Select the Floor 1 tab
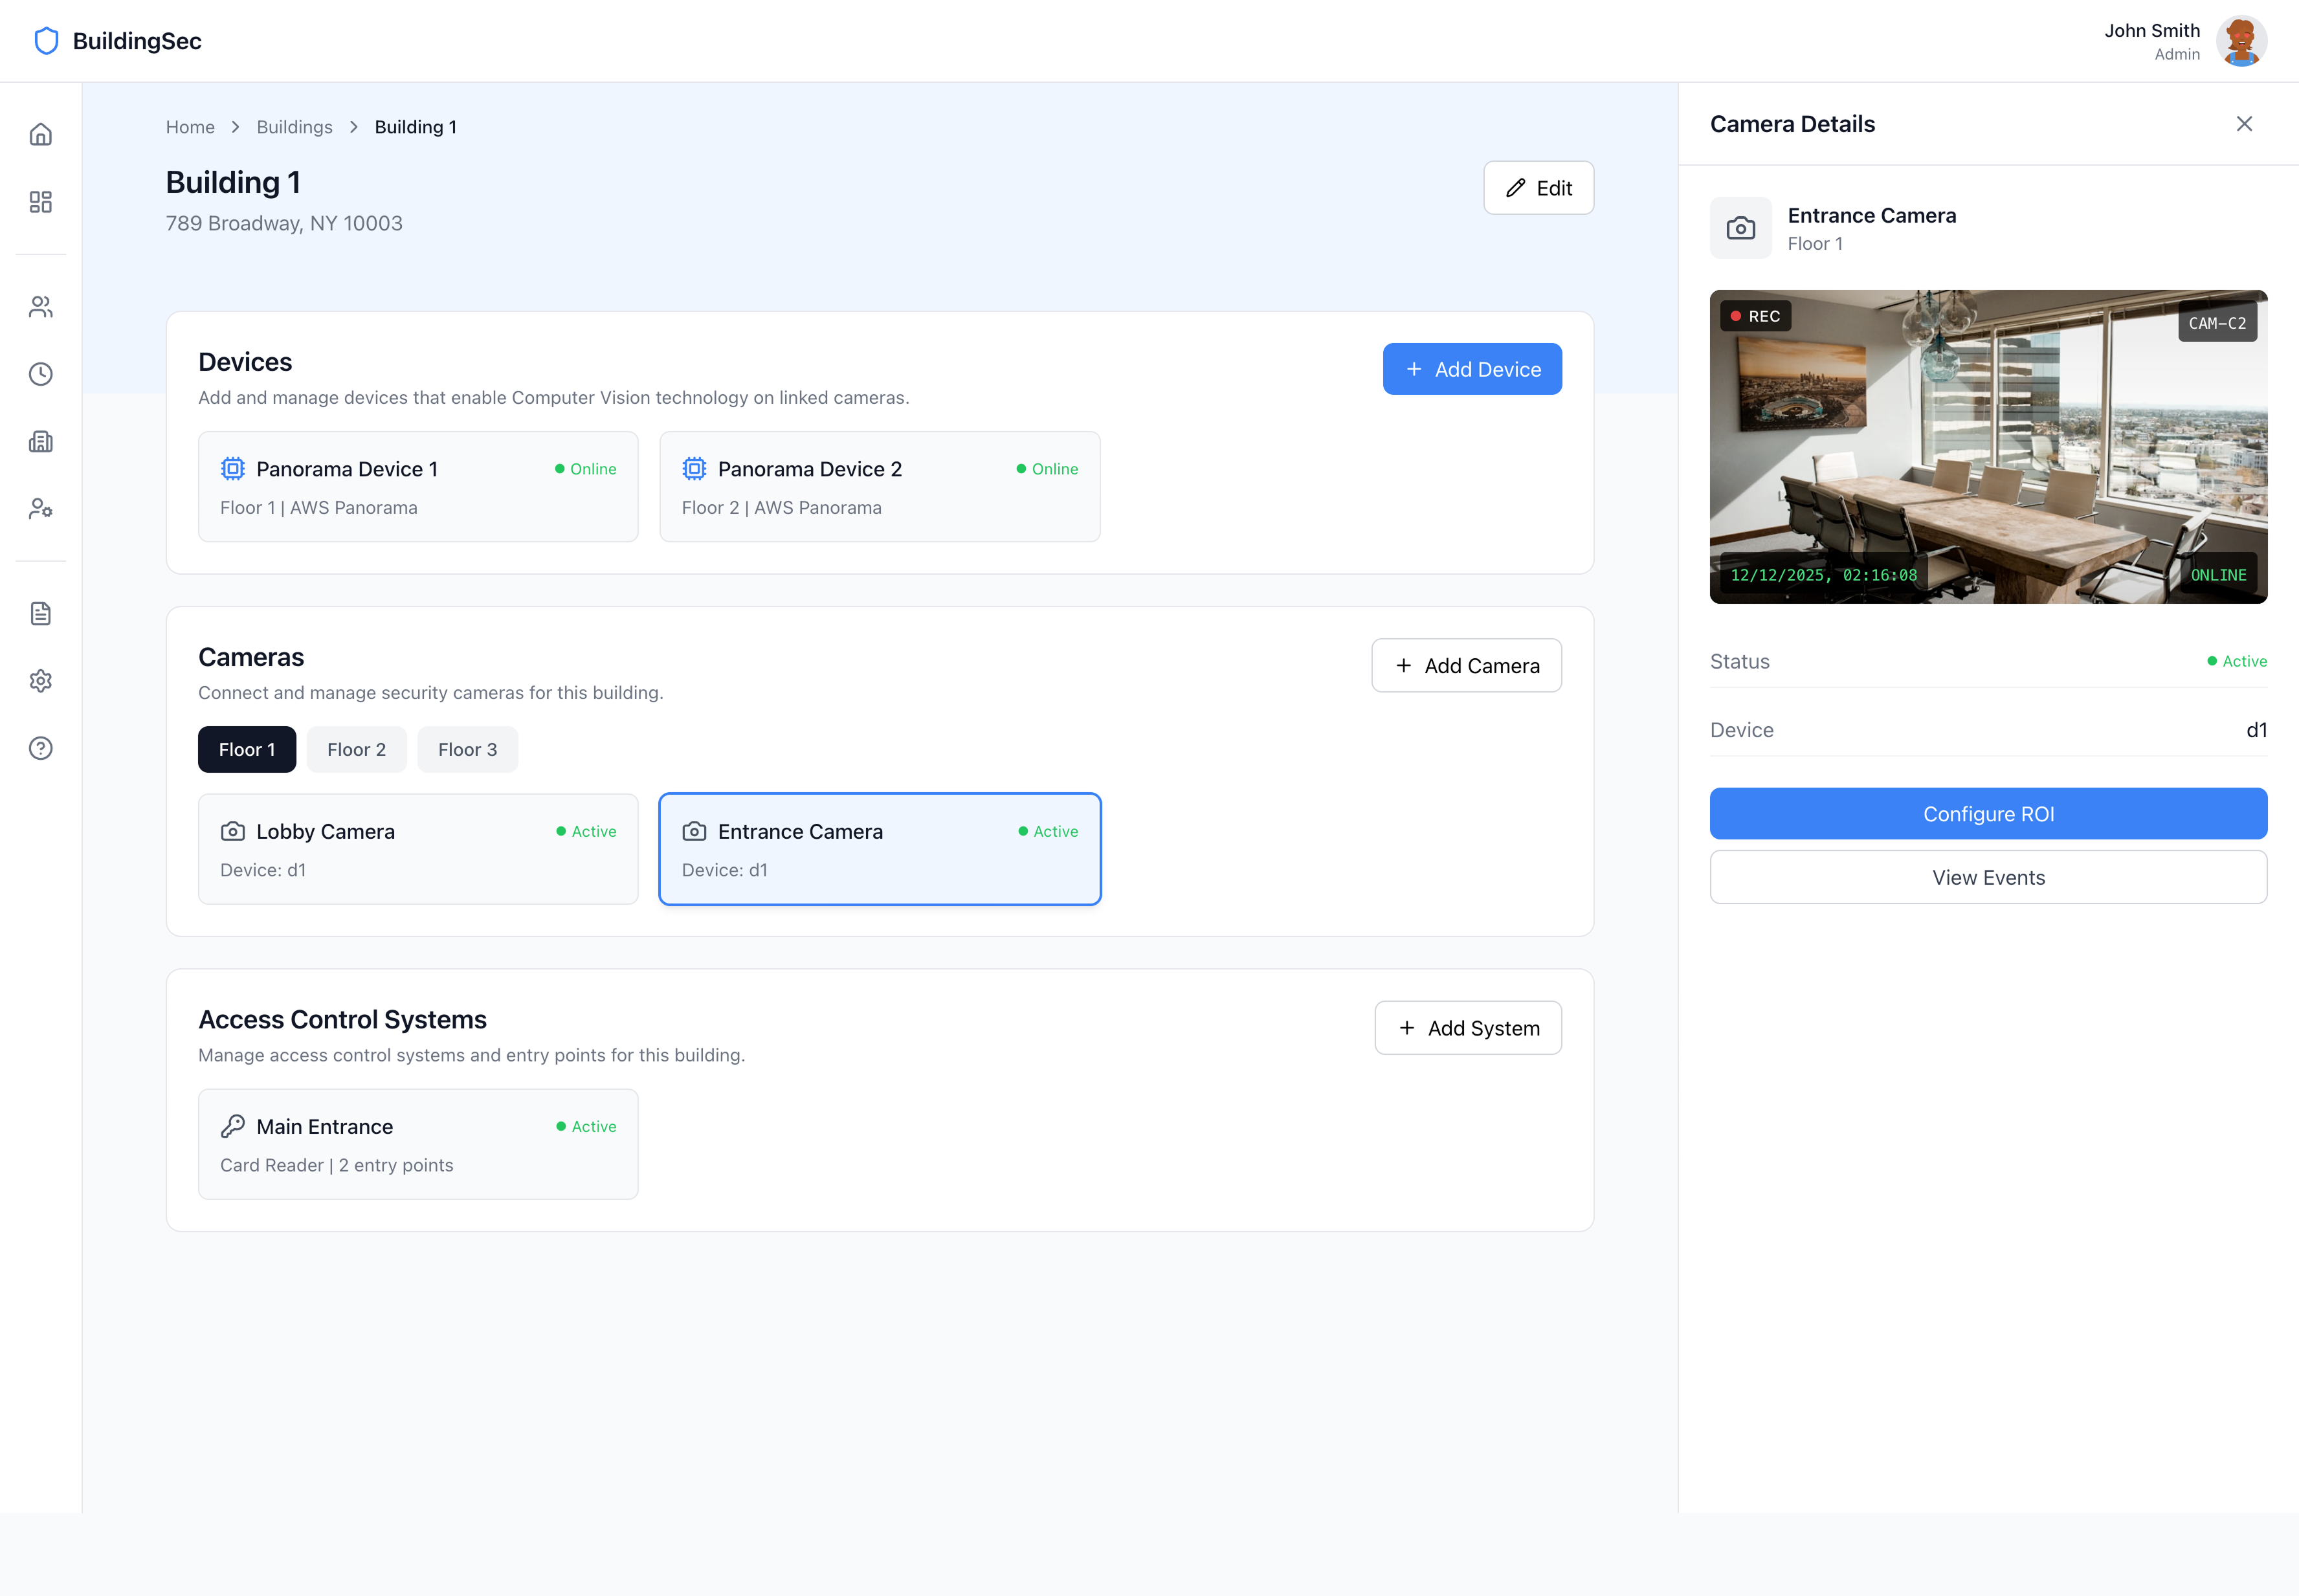Screen dimensions: 2299x1596 point(247,749)
